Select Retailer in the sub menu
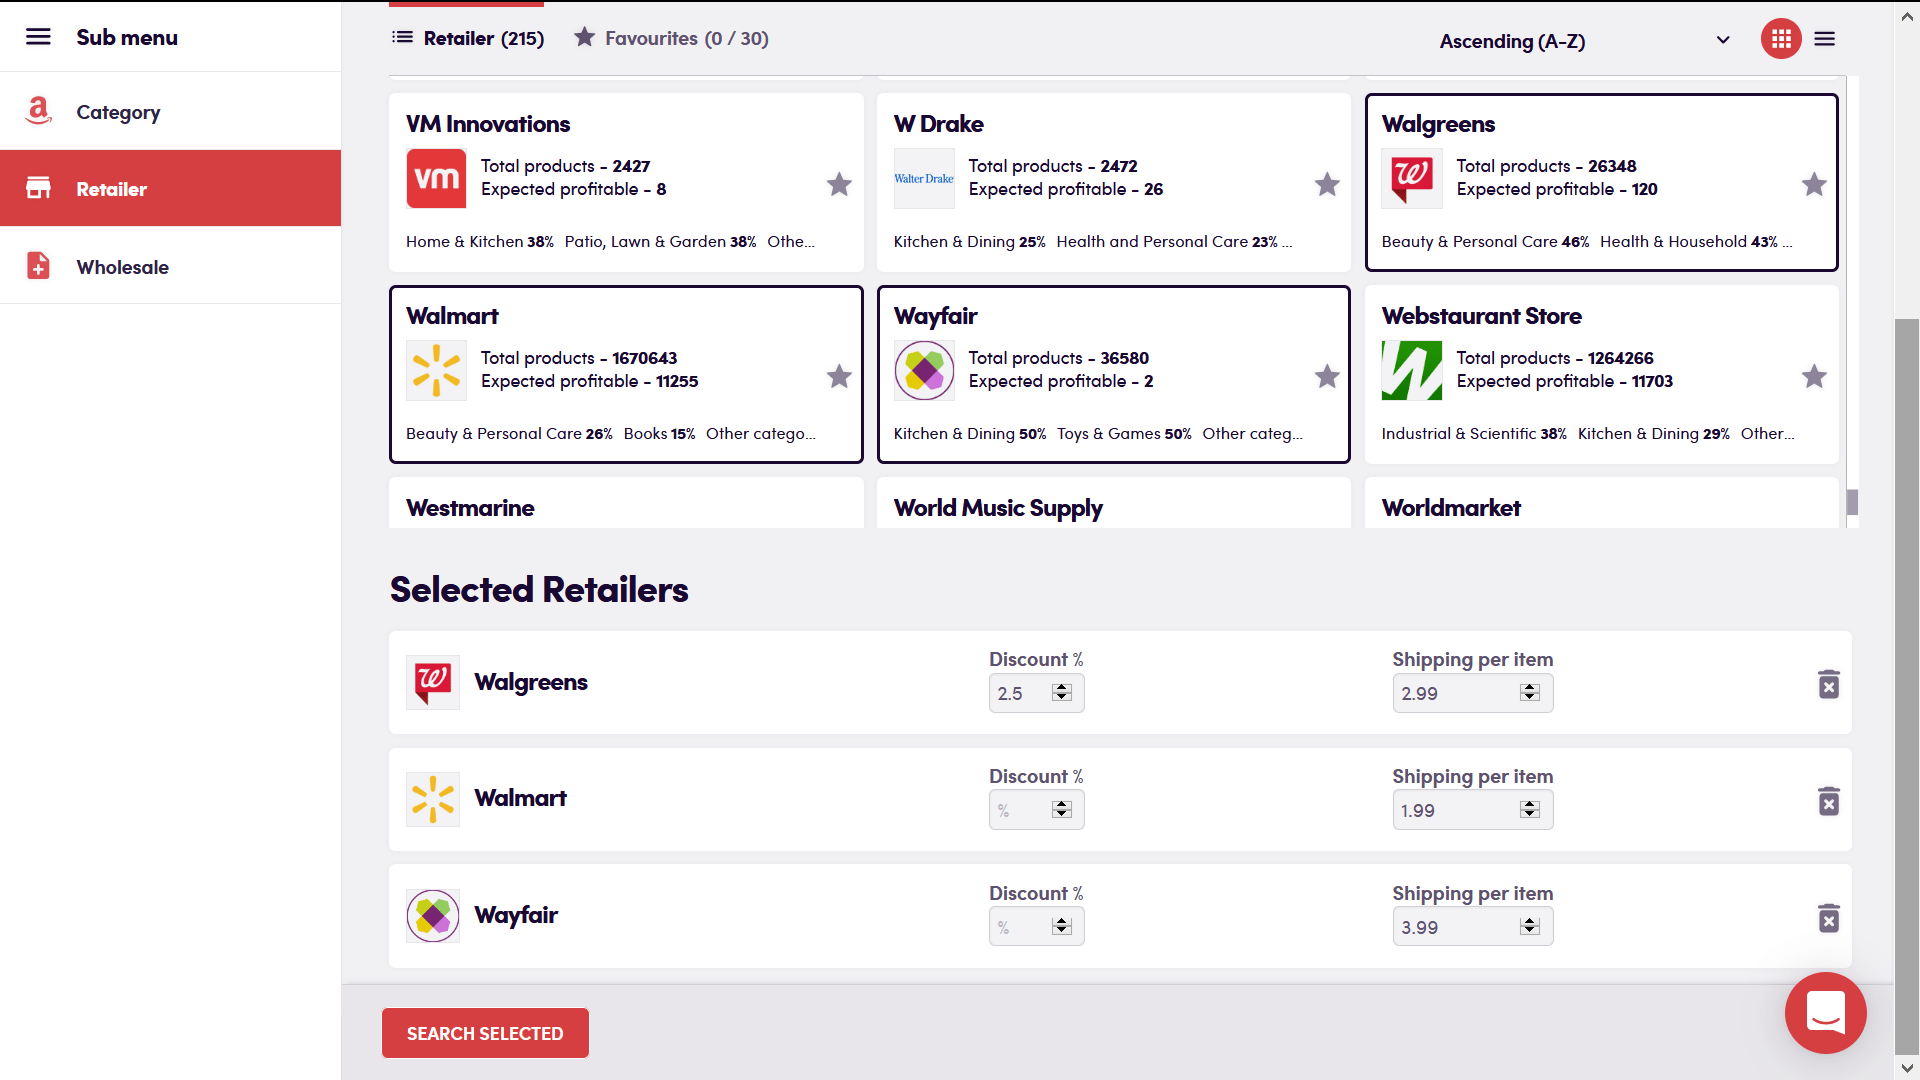Viewport: 1920px width, 1080px height. (x=170, y=188)
